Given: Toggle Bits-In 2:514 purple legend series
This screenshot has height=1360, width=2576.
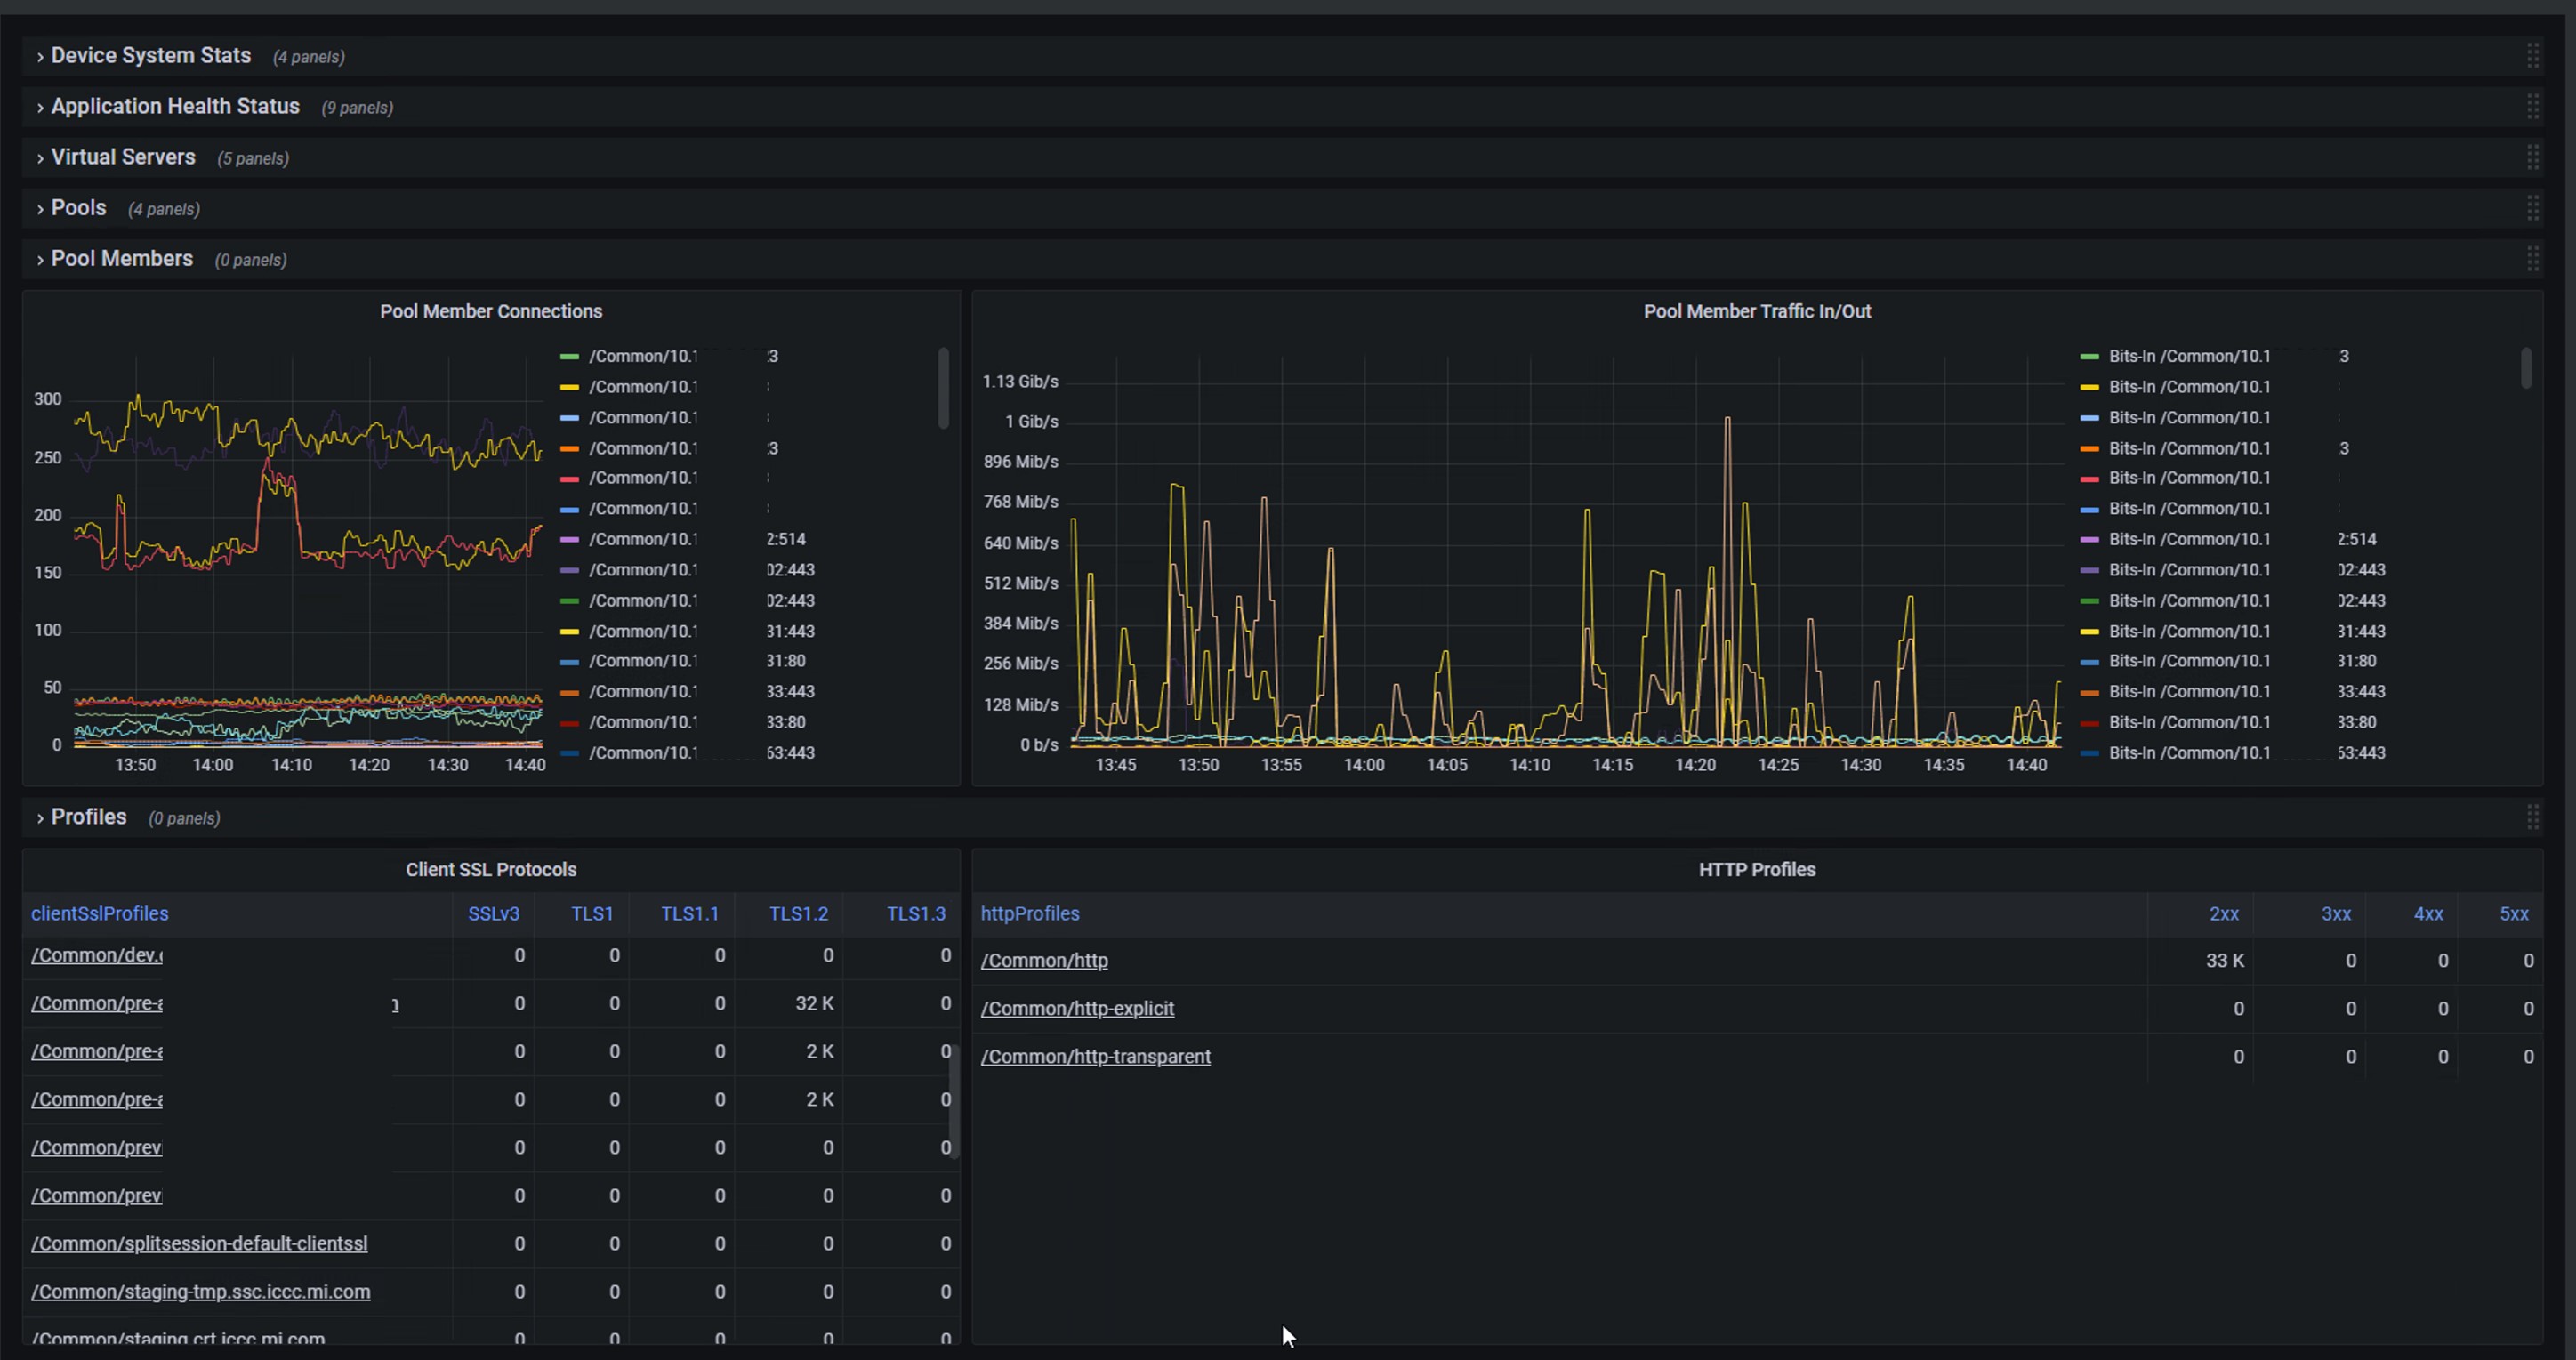Looking at the screenshot, I should (x=2229, y=539).
